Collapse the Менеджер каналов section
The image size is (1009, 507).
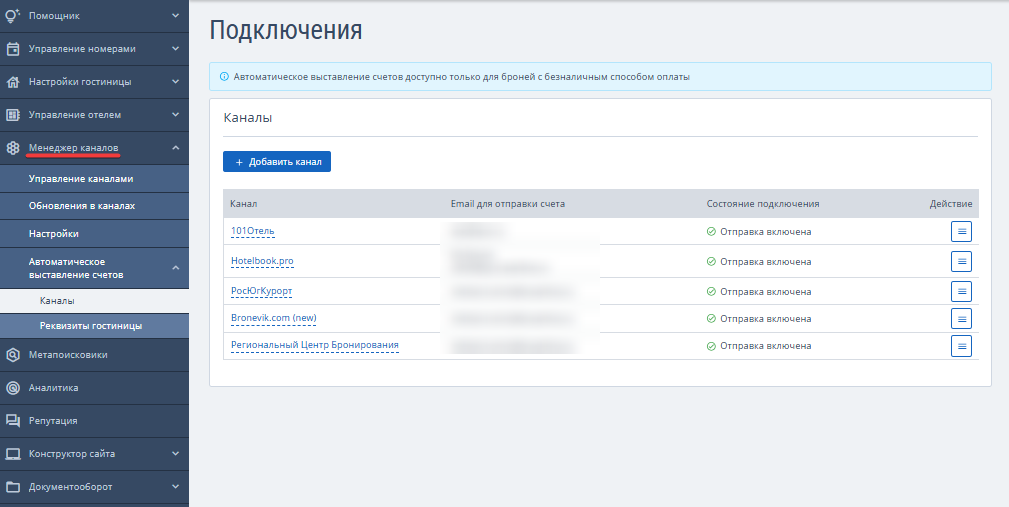pos(176,148)
